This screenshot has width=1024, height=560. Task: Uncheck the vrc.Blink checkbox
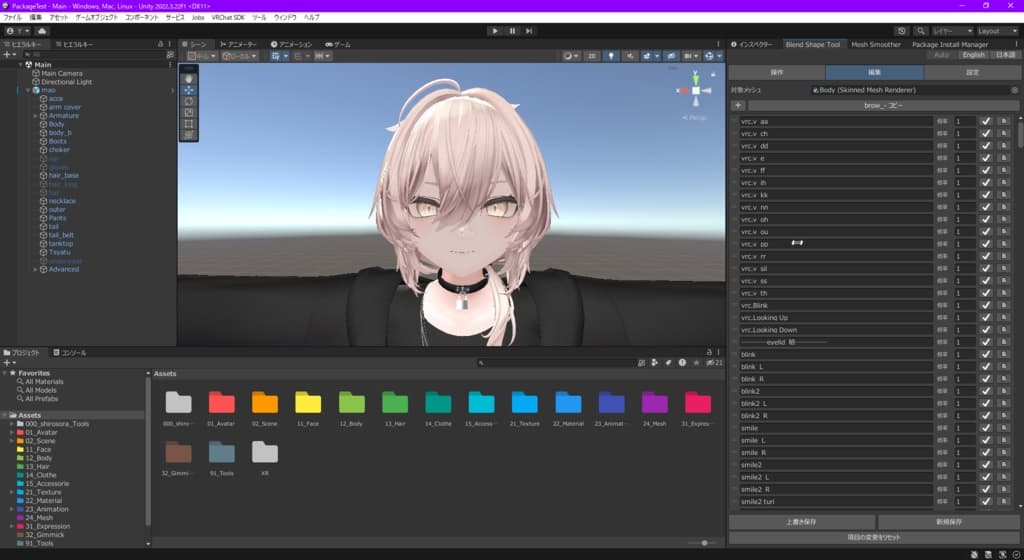(x=986, y=305)
